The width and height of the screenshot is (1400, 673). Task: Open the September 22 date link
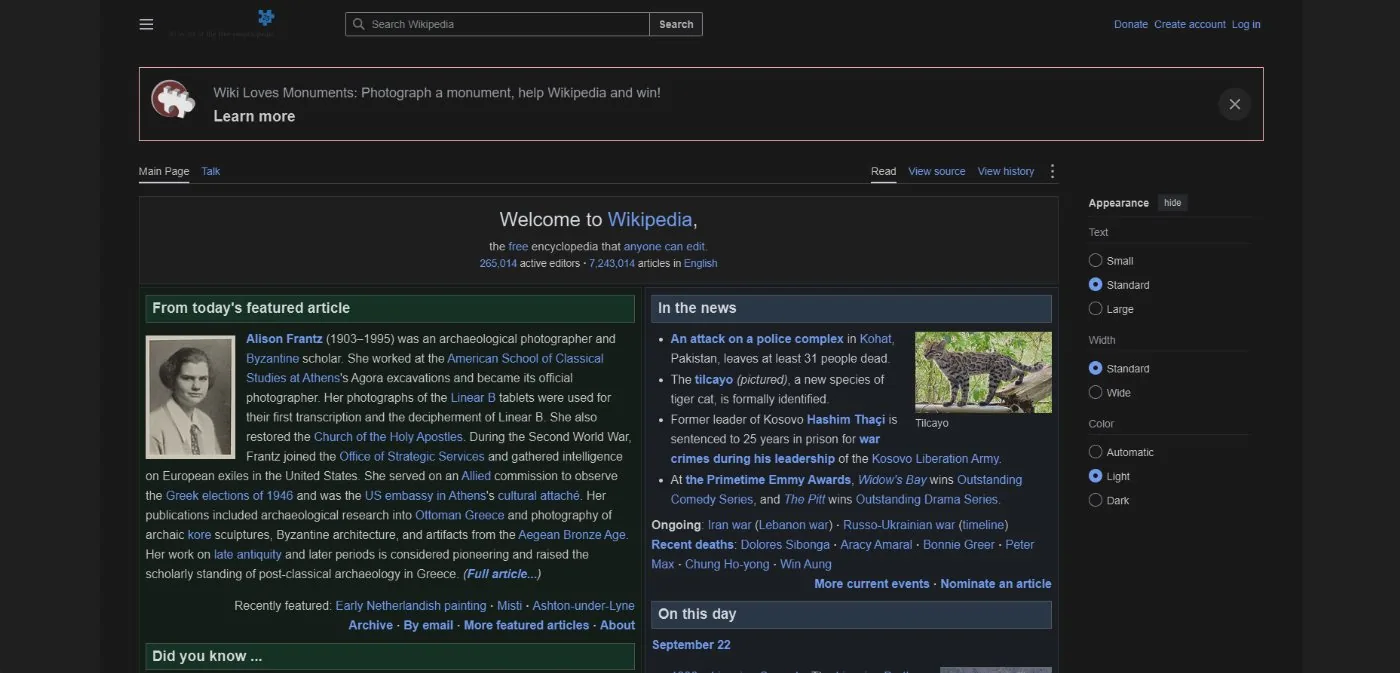click(x=691, y=645)
